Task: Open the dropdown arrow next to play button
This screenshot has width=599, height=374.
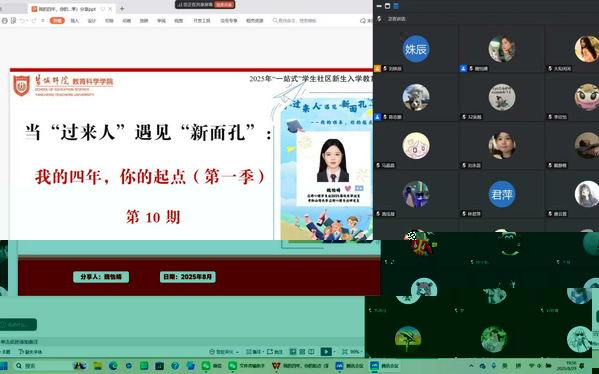Action: click(334, 352)
